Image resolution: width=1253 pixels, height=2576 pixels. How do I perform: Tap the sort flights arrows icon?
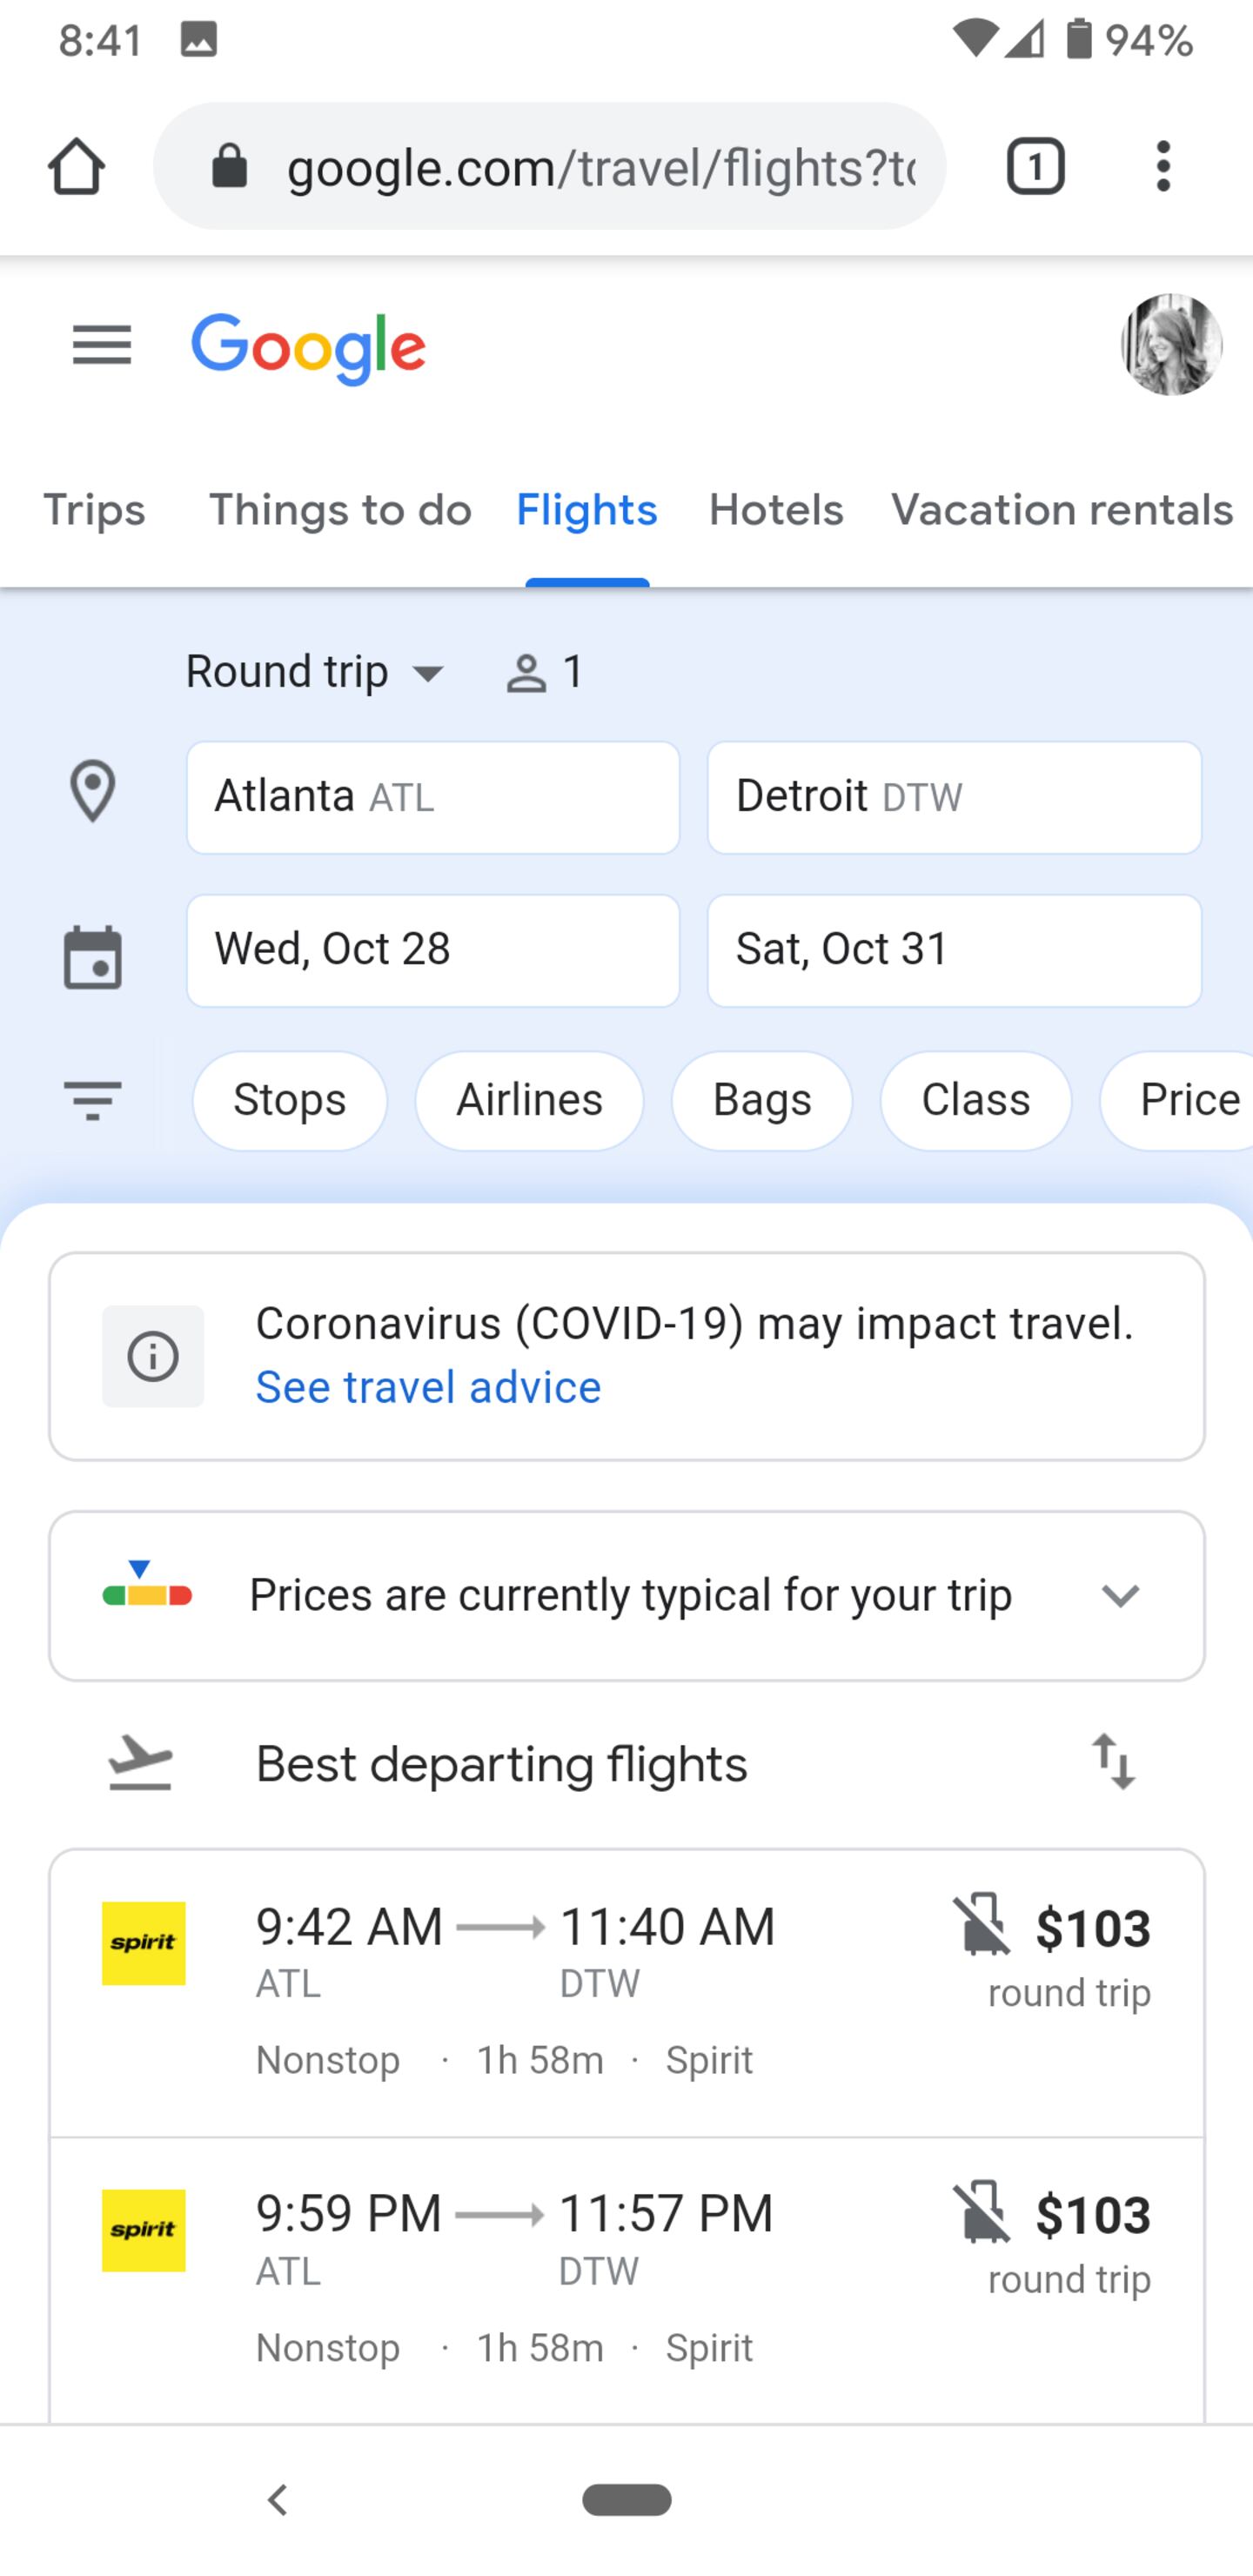1113,1763
